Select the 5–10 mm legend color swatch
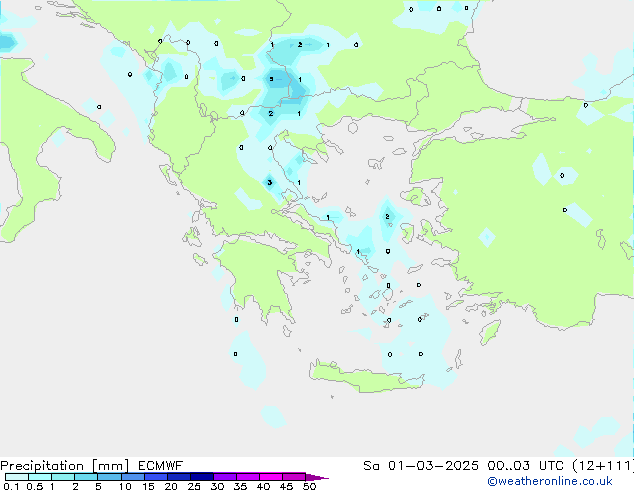 pos(109,477)
